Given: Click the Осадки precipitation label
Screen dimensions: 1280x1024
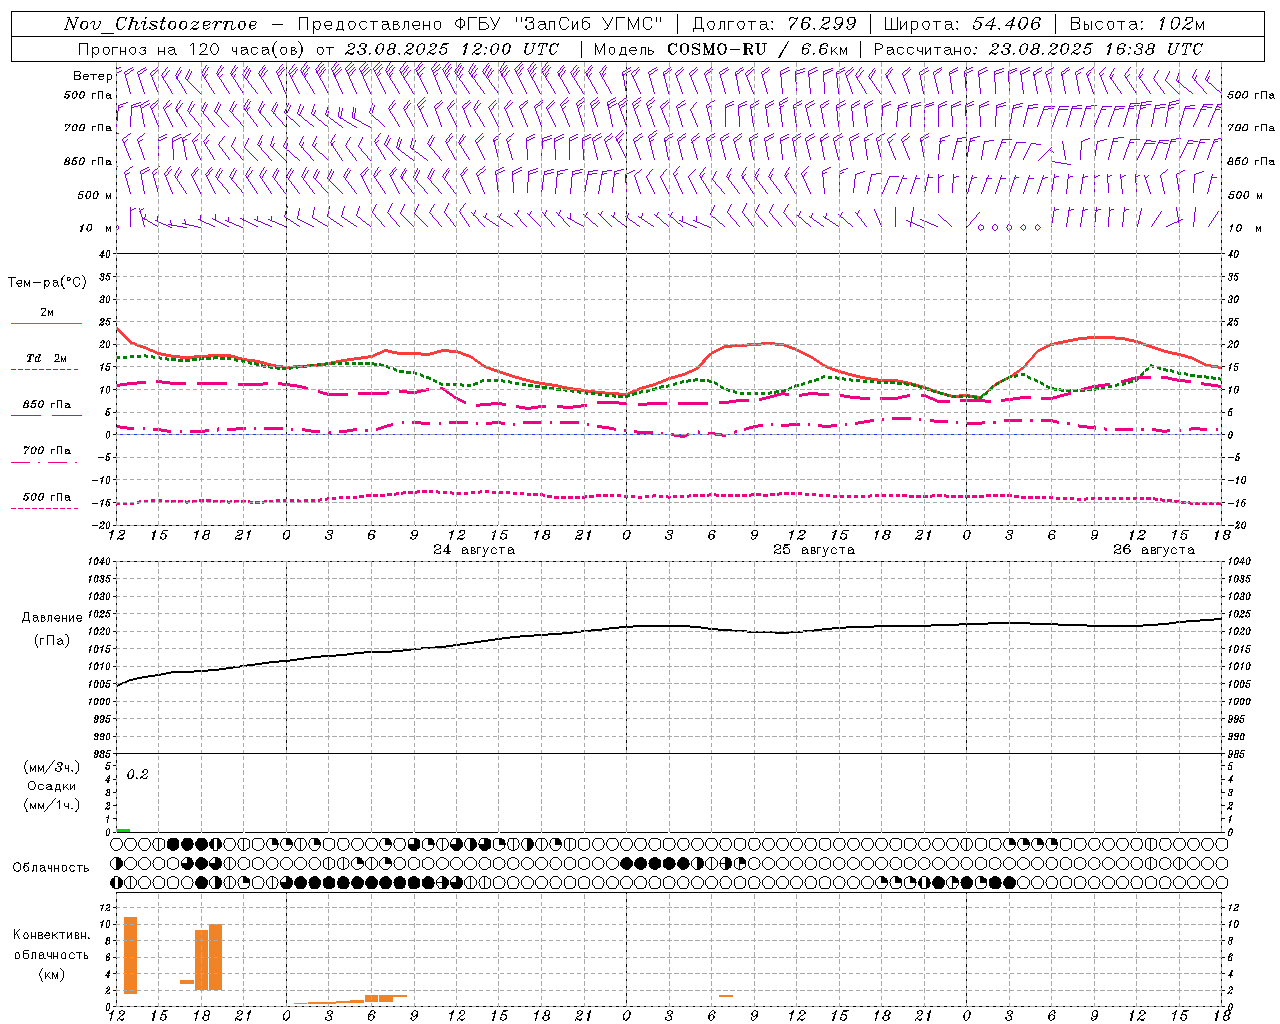Looking at the screenshot, I should (x=52, y=786).
